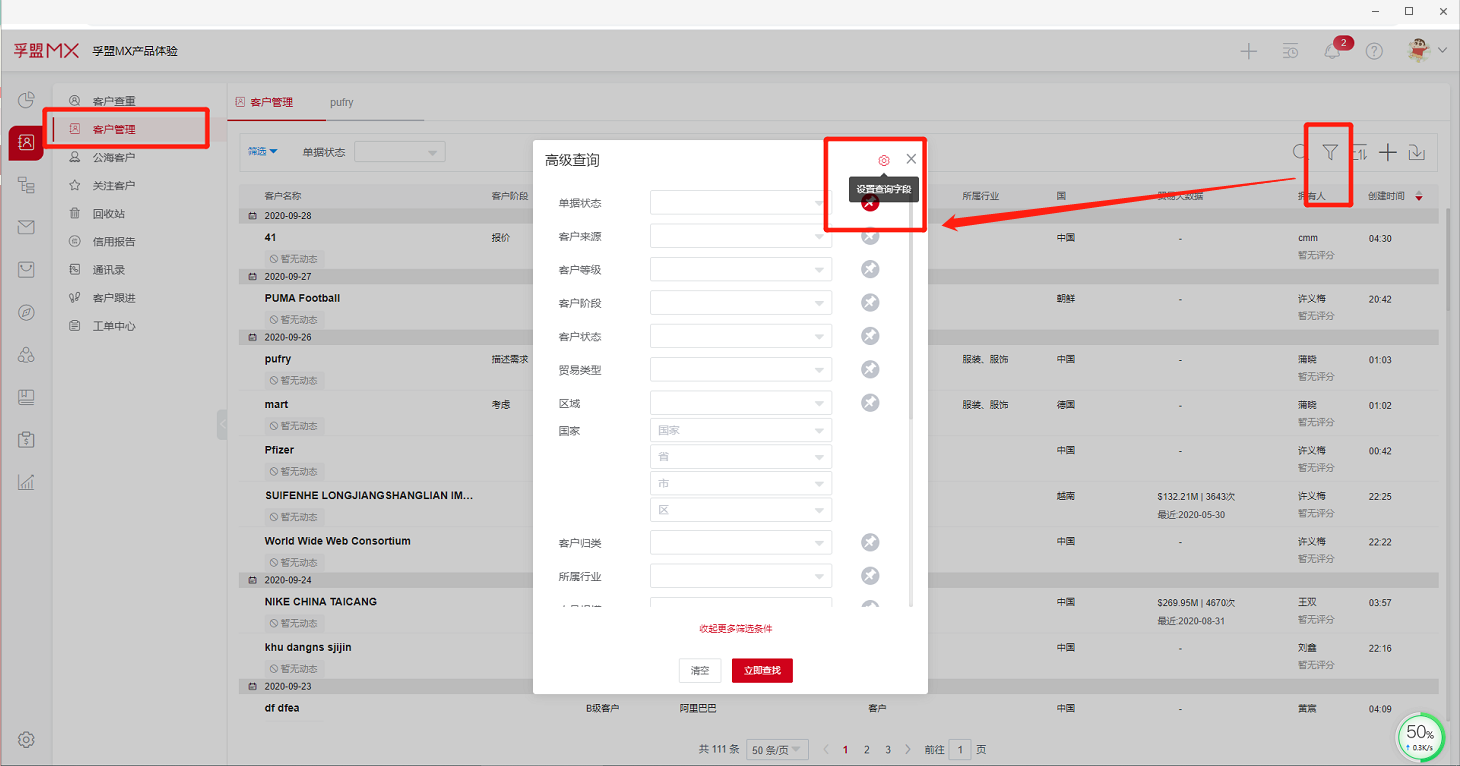Screen dimensions: 1460x766
Task: Click the pagination page number input
Action: 959,750
